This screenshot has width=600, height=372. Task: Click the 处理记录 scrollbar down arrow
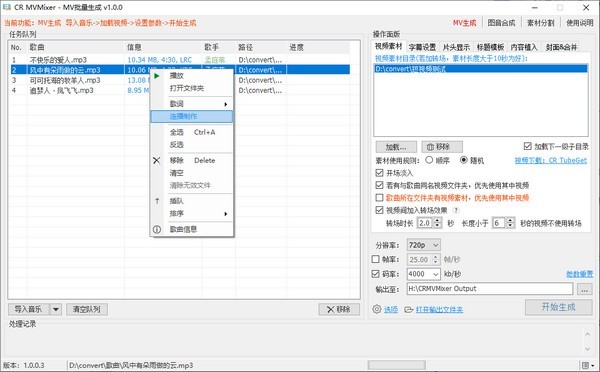[588, 349]
